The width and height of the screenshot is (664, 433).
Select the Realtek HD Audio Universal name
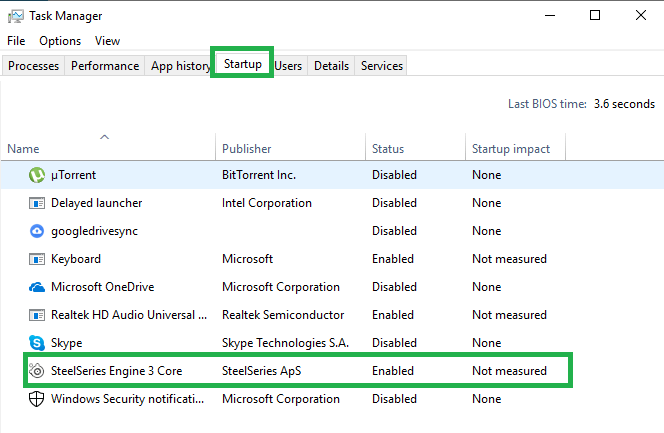click(x=129, y=315)
